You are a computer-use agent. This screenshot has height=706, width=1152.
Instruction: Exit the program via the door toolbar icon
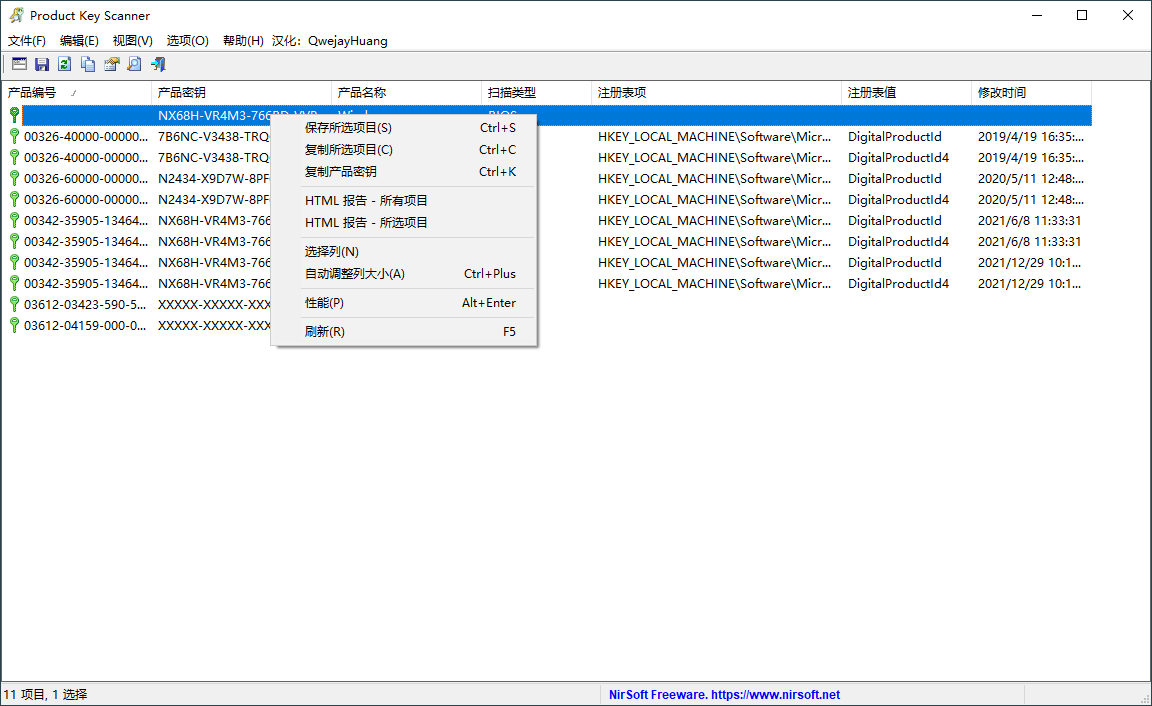click(156, 63)
